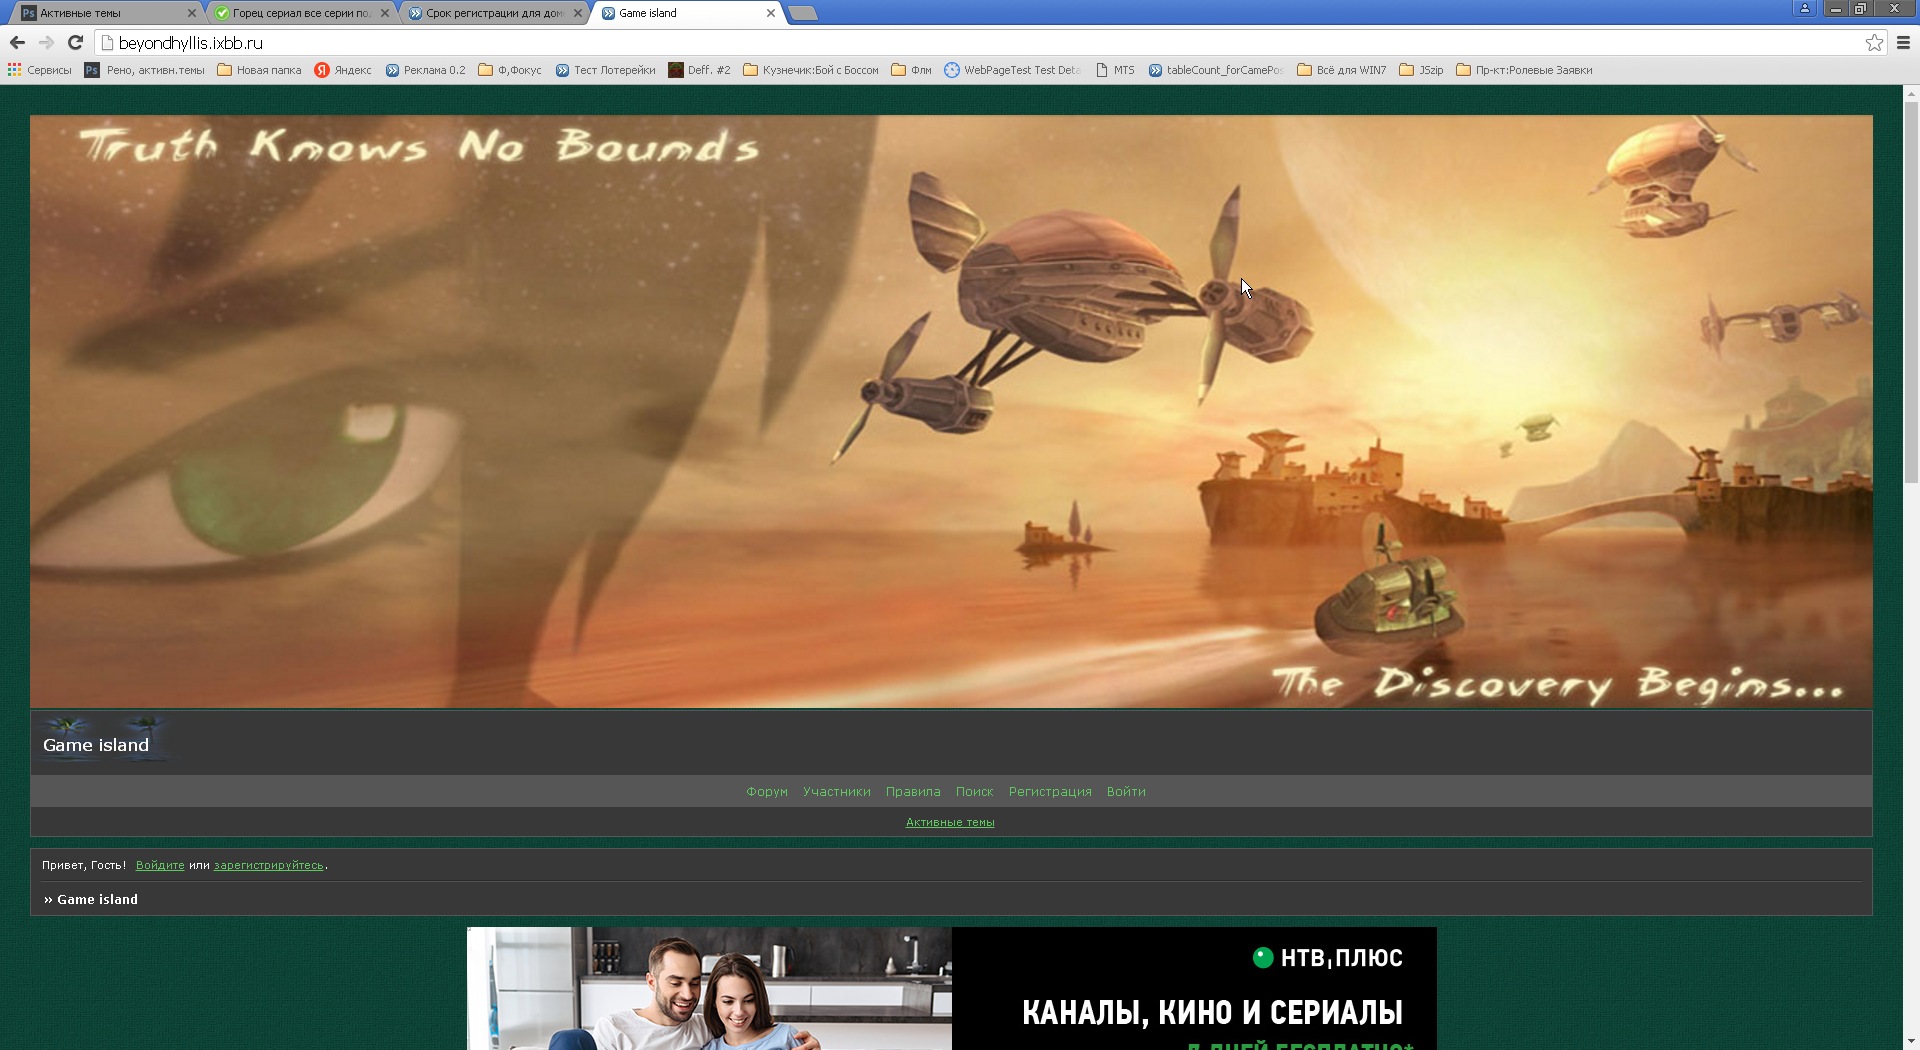Open a new browser tab

tap(803, 13)
